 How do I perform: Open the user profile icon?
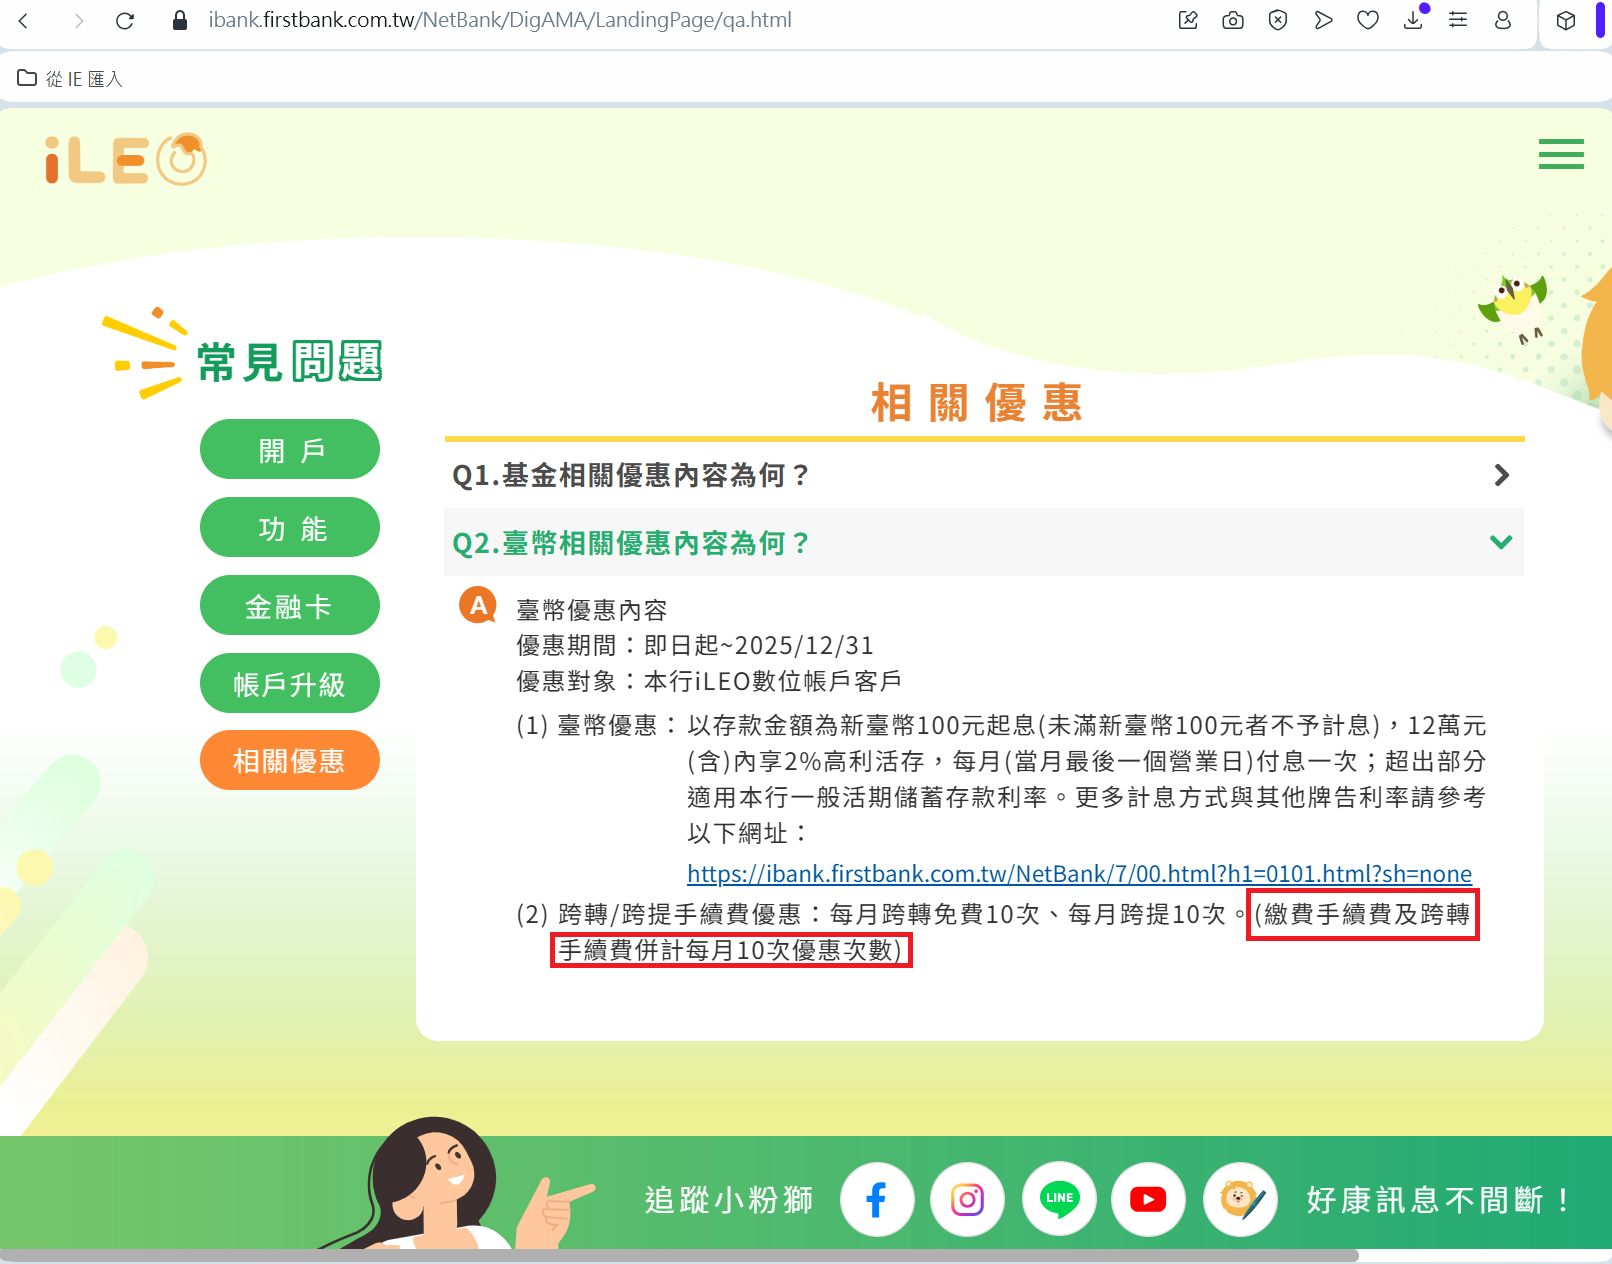[1503, 20]
